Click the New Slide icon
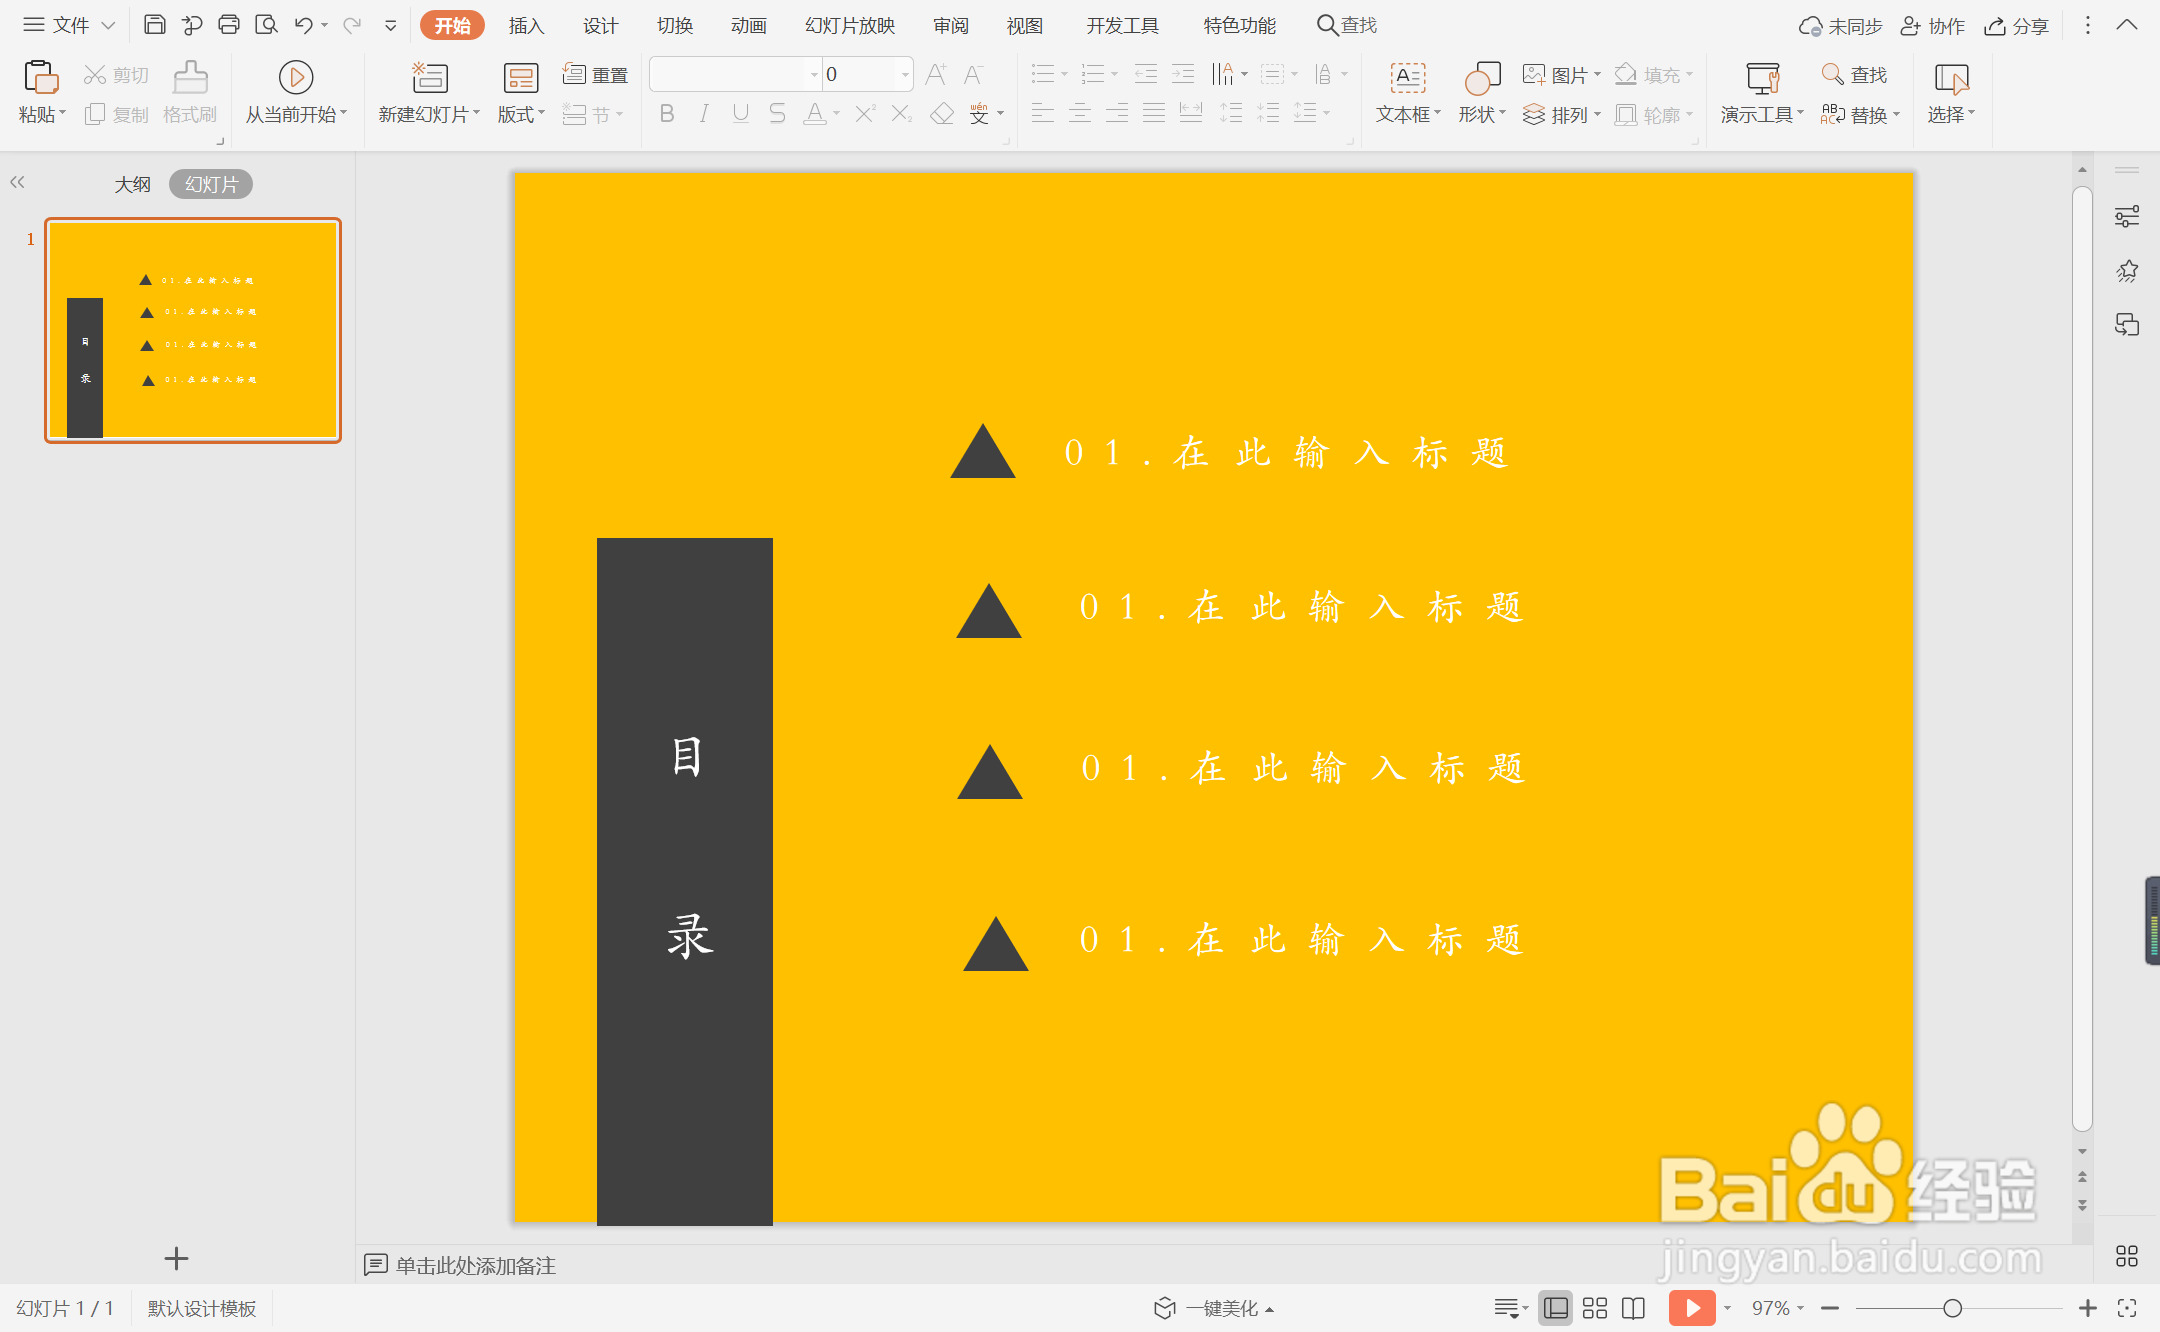The height and width of the screenshot is (1332, 2160). pos(429,78)
